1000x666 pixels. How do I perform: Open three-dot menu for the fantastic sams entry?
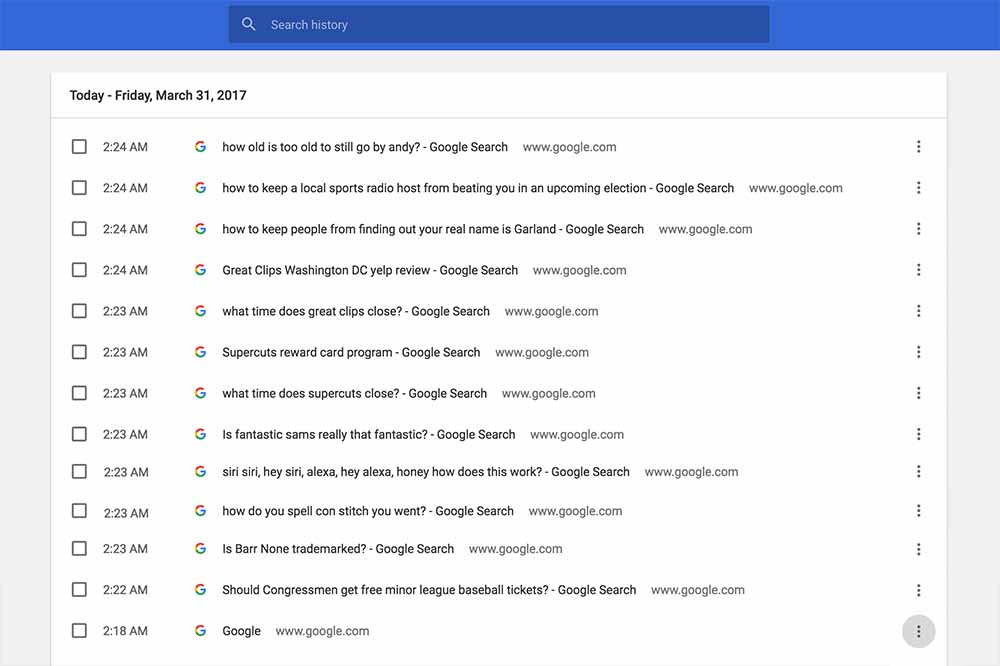point(918,434)
